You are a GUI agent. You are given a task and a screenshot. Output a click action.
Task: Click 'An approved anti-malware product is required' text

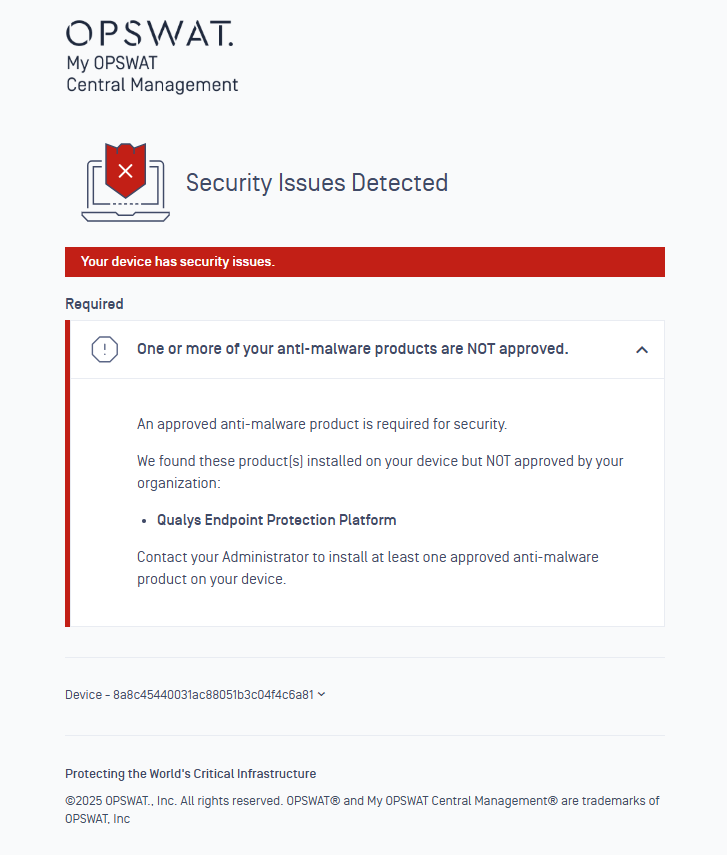point(322,424)
